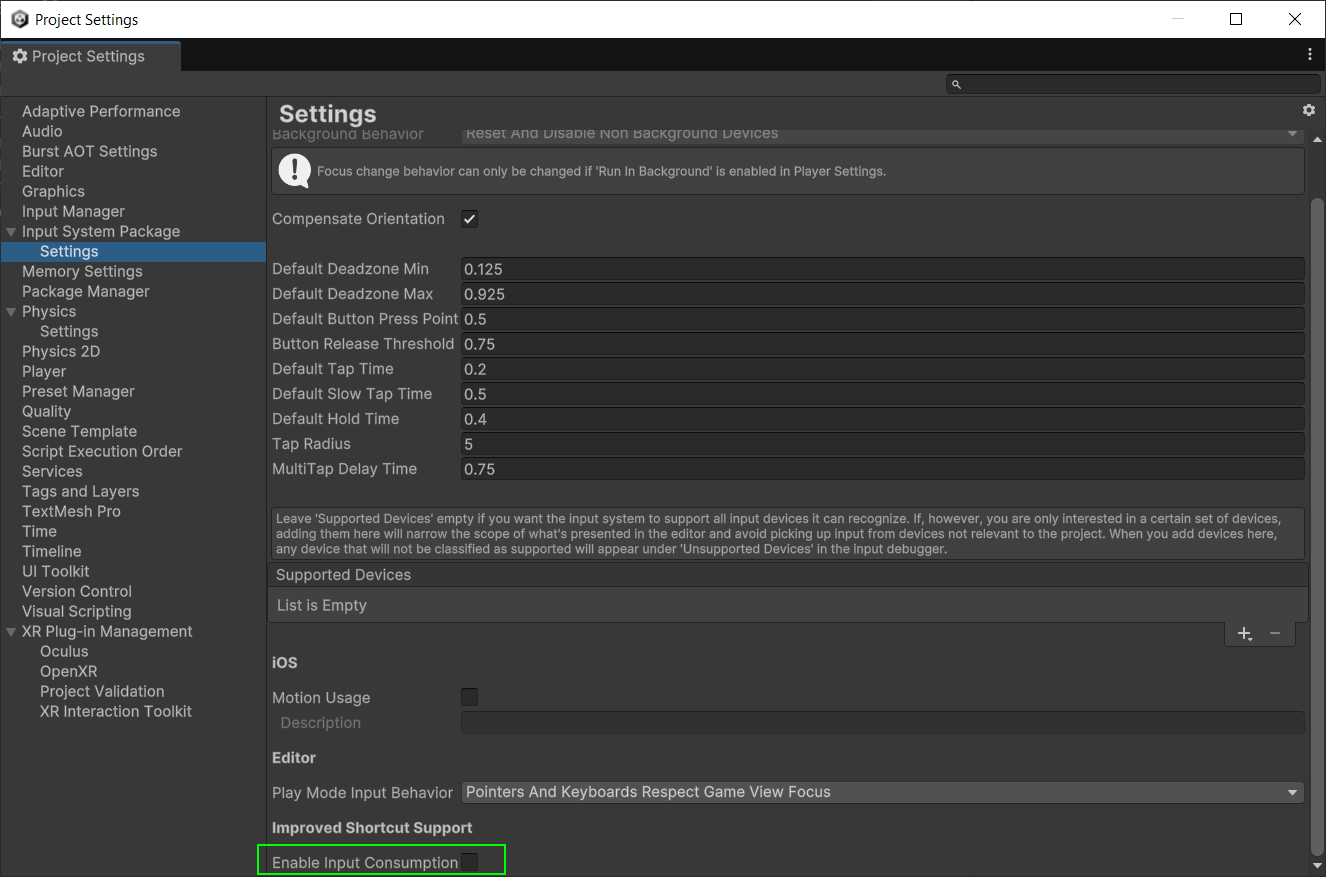Click the warning icon in the focus change notice
This screenshot has width=1326, height=877.
tap(294, 170)
